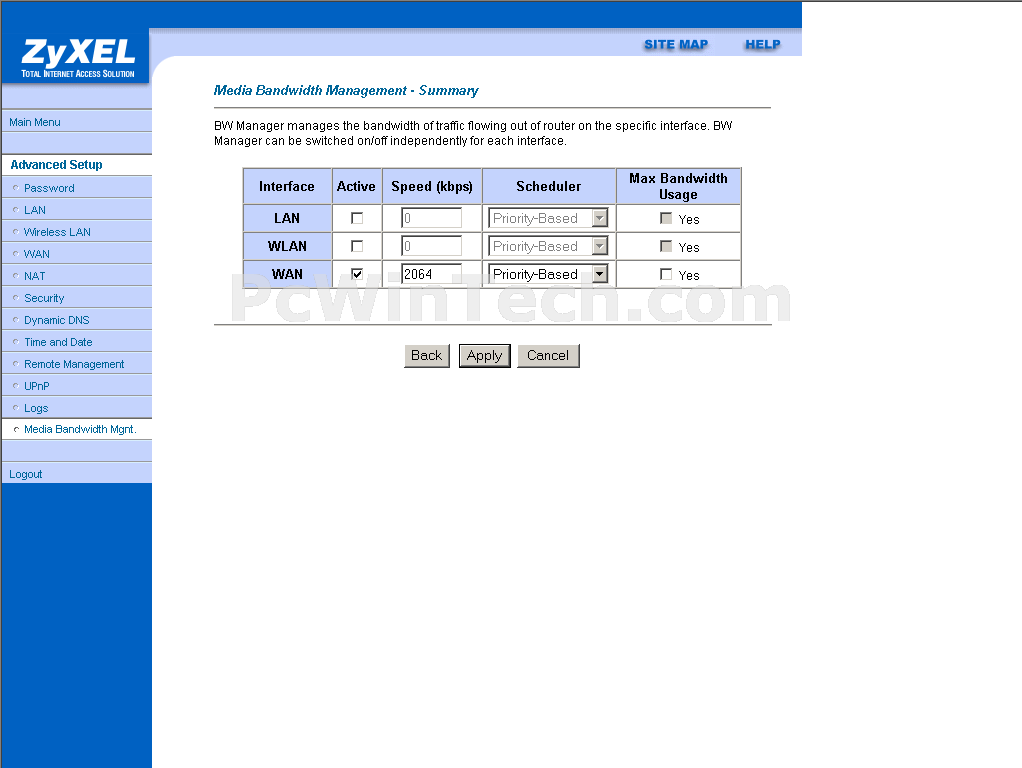Click the WAN interface row label

point(287,274)
